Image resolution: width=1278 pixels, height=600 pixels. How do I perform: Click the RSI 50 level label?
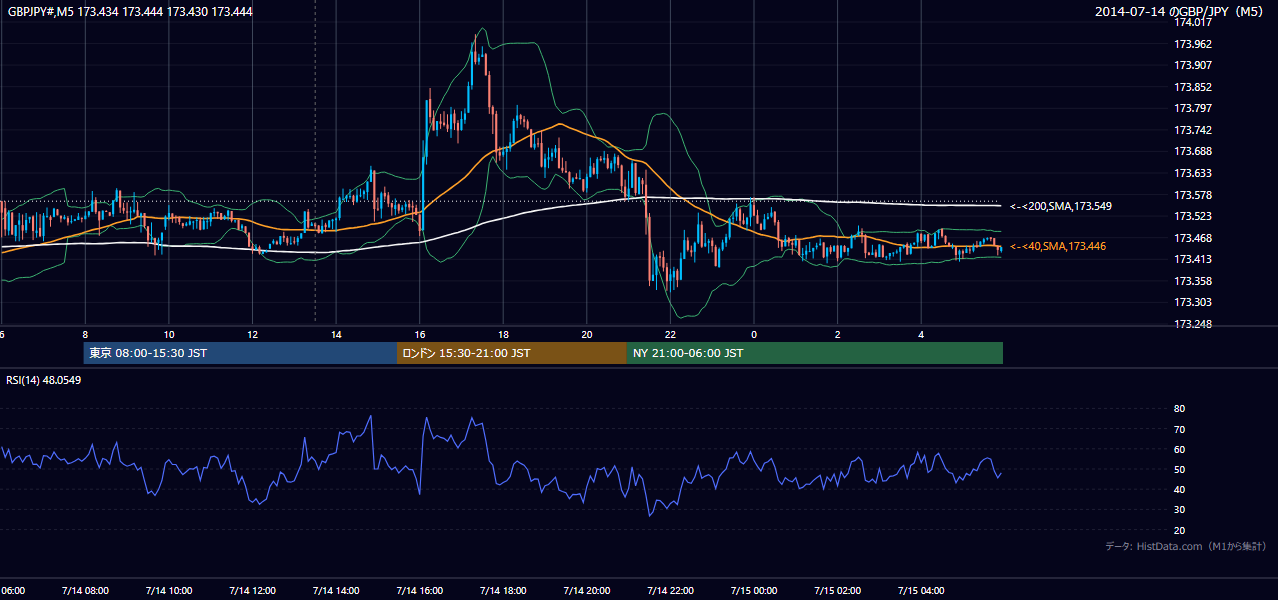click(x=1179, y=470)
